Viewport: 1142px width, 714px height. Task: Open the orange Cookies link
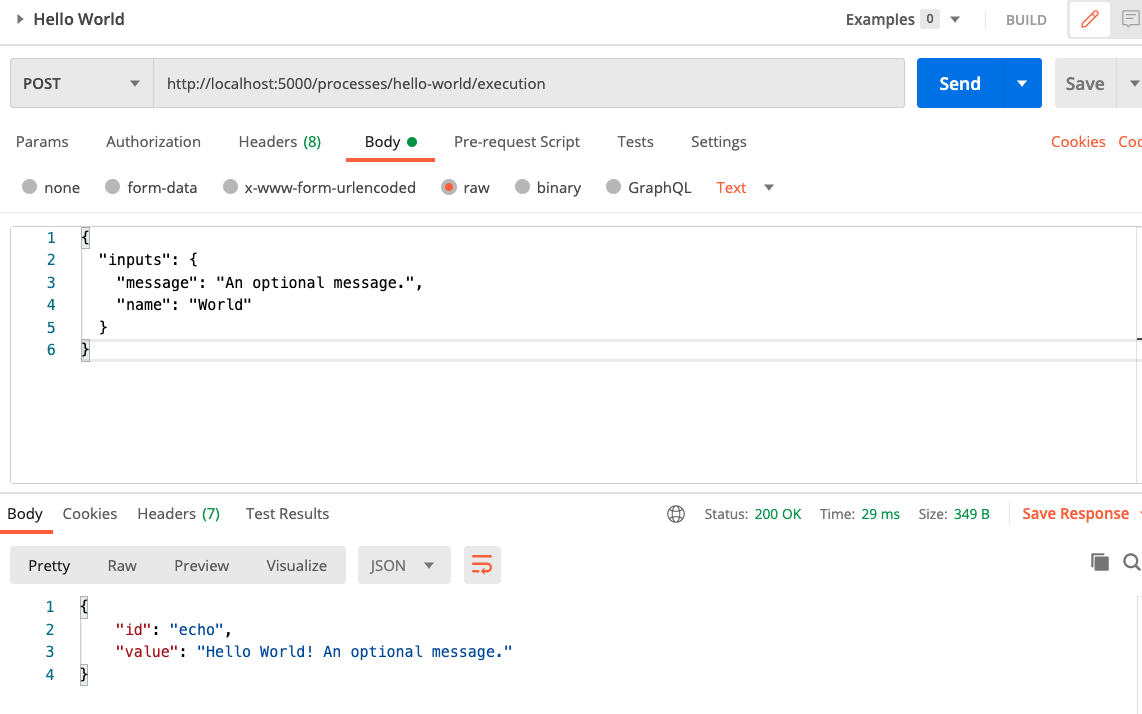coord(1078,142)
